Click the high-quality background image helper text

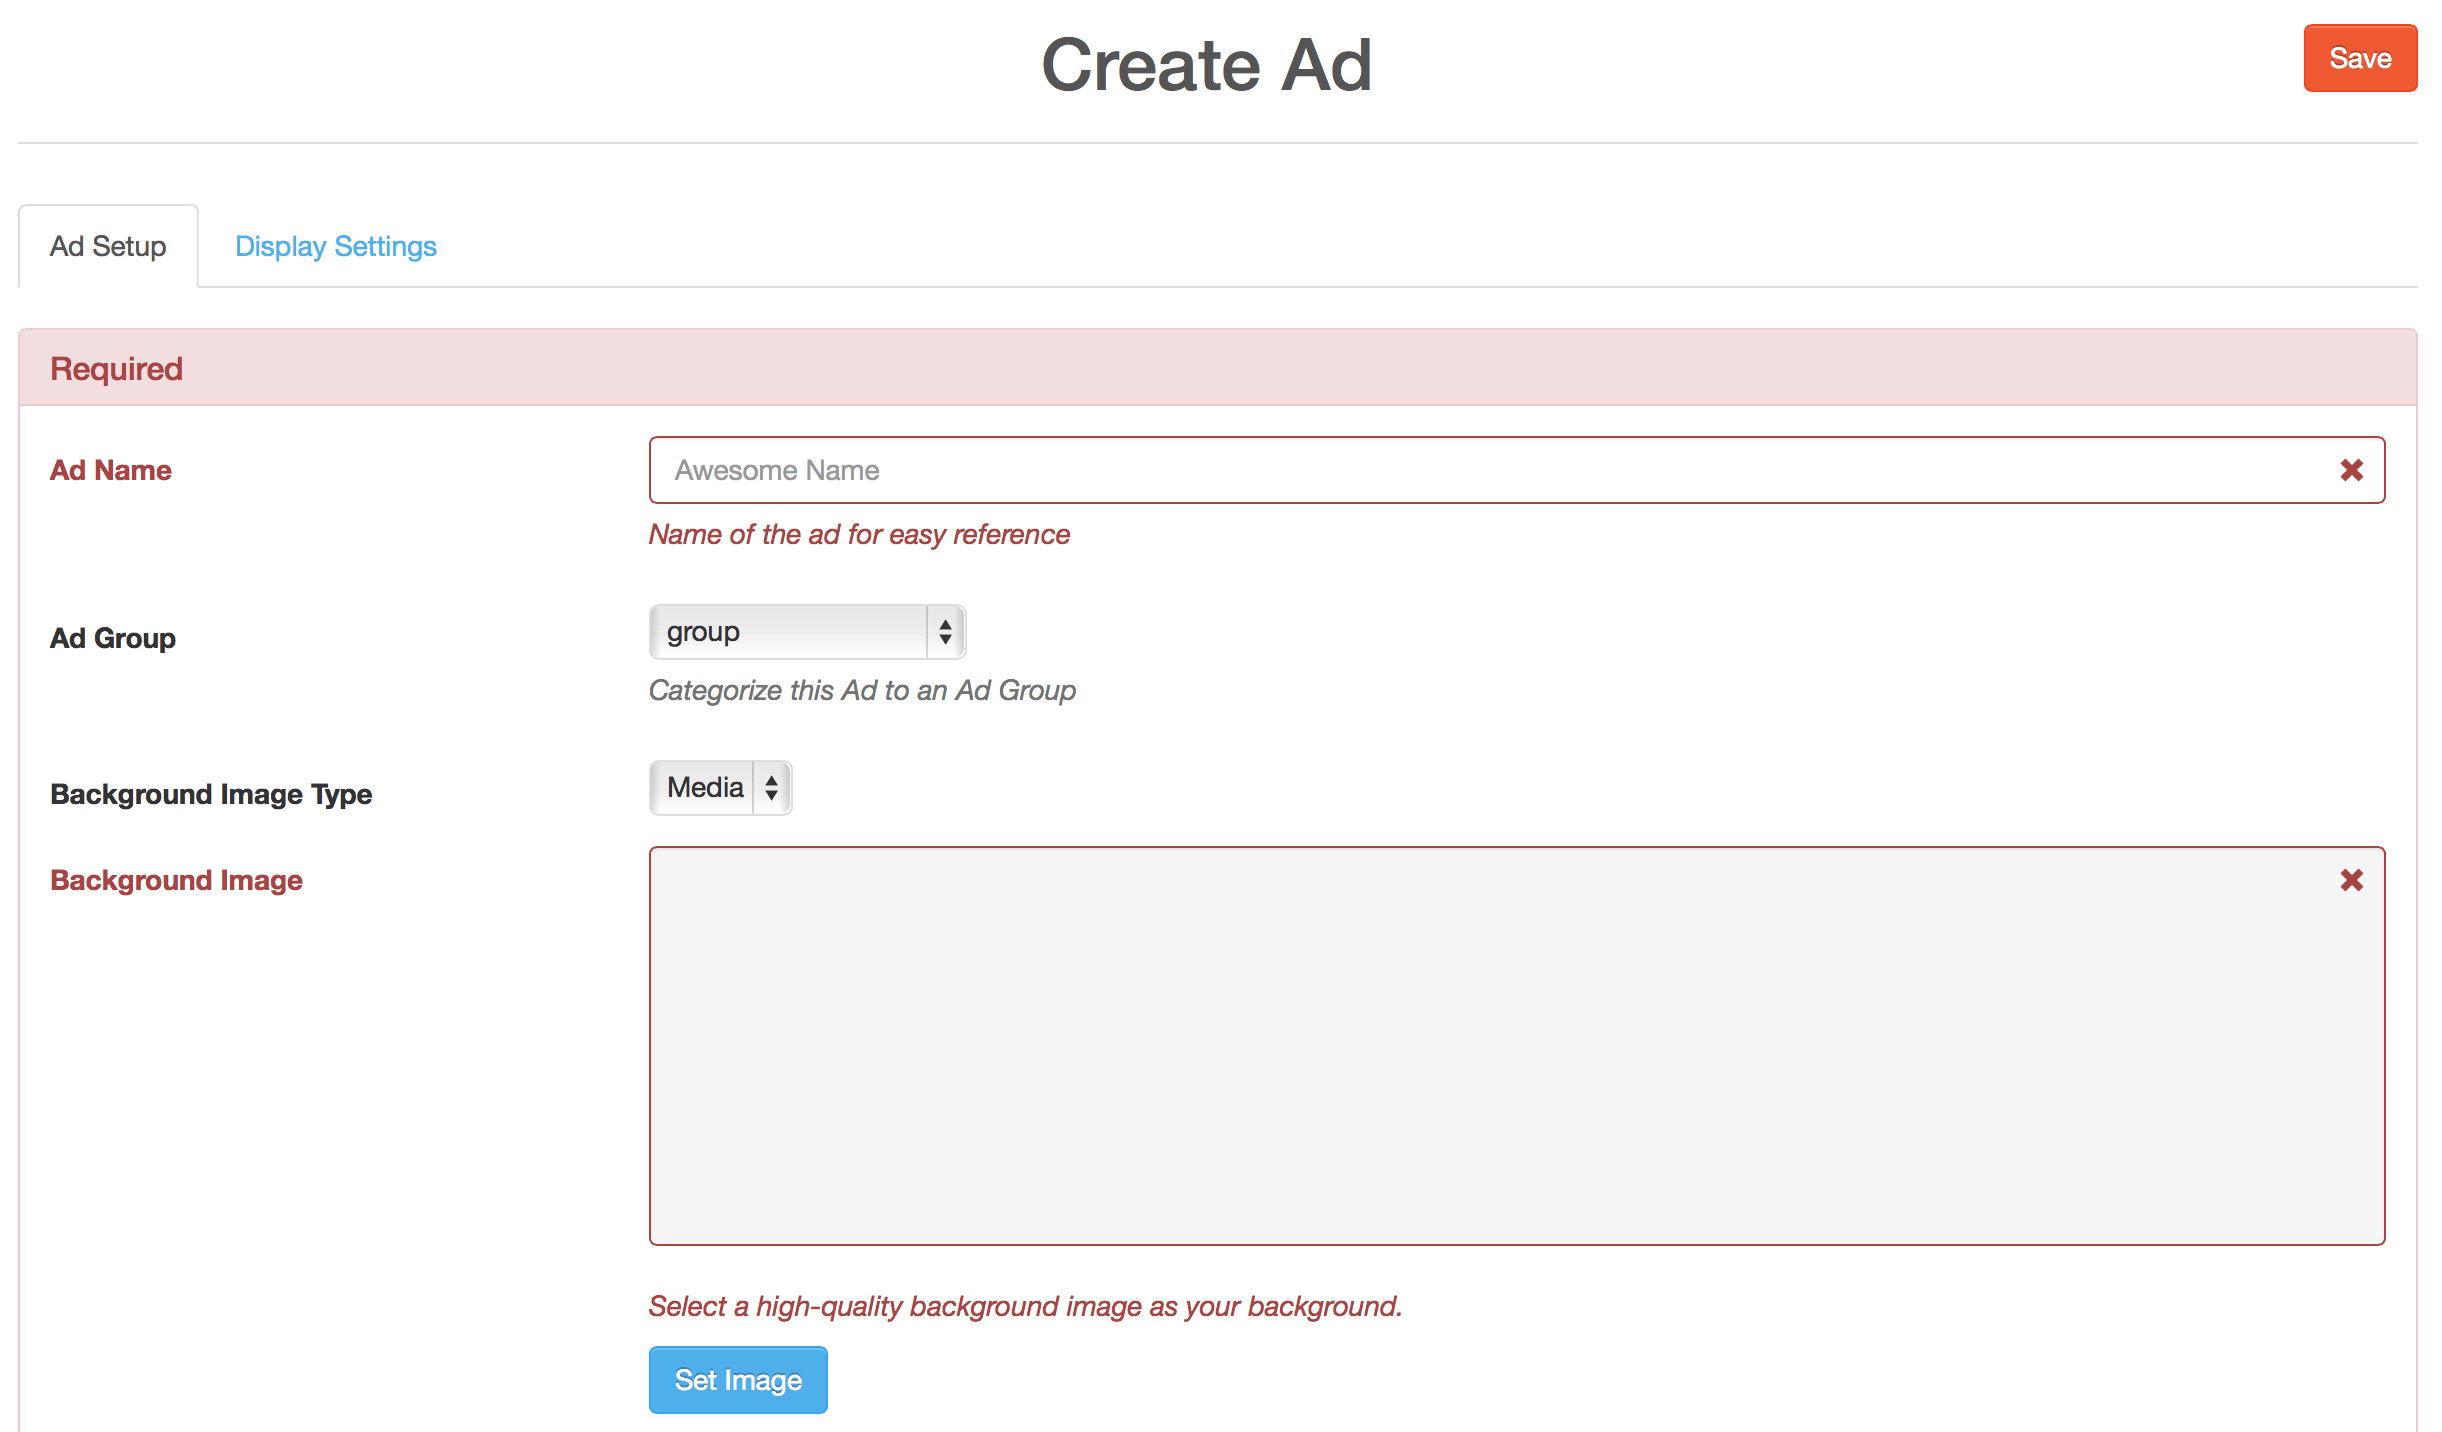1026,1305
